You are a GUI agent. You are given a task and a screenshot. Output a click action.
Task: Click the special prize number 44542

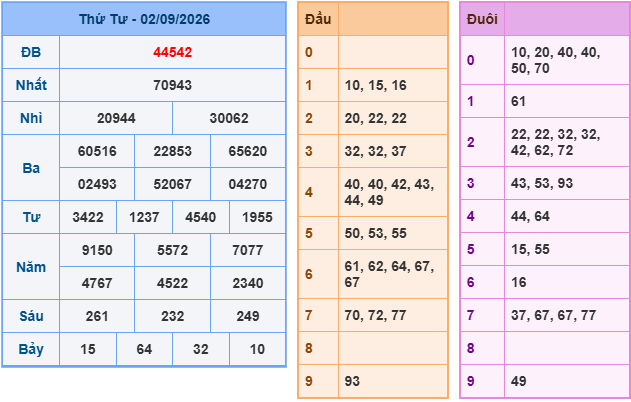pos(172,52)
